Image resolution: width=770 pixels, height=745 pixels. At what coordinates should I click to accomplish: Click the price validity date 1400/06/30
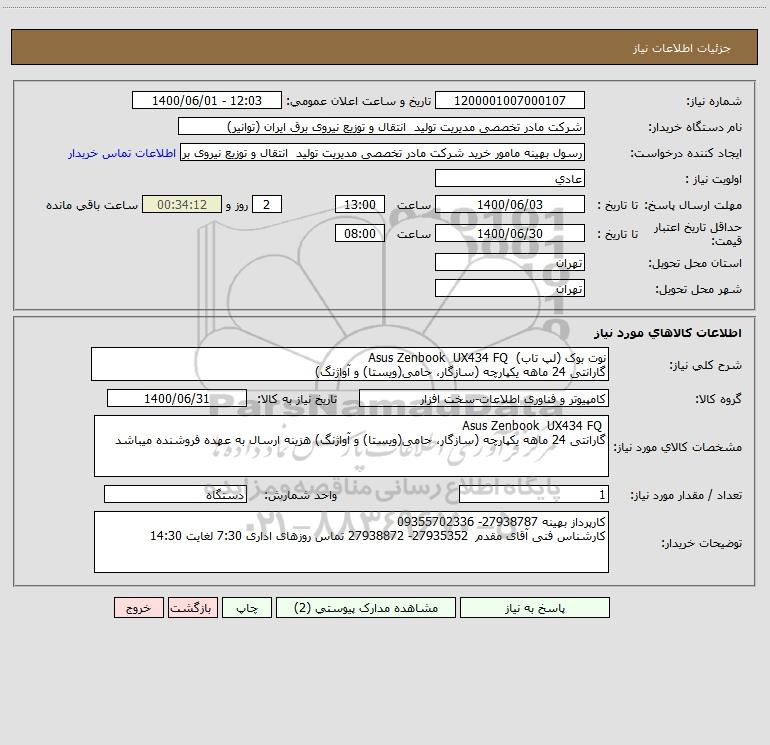click(x=510, y=234)
